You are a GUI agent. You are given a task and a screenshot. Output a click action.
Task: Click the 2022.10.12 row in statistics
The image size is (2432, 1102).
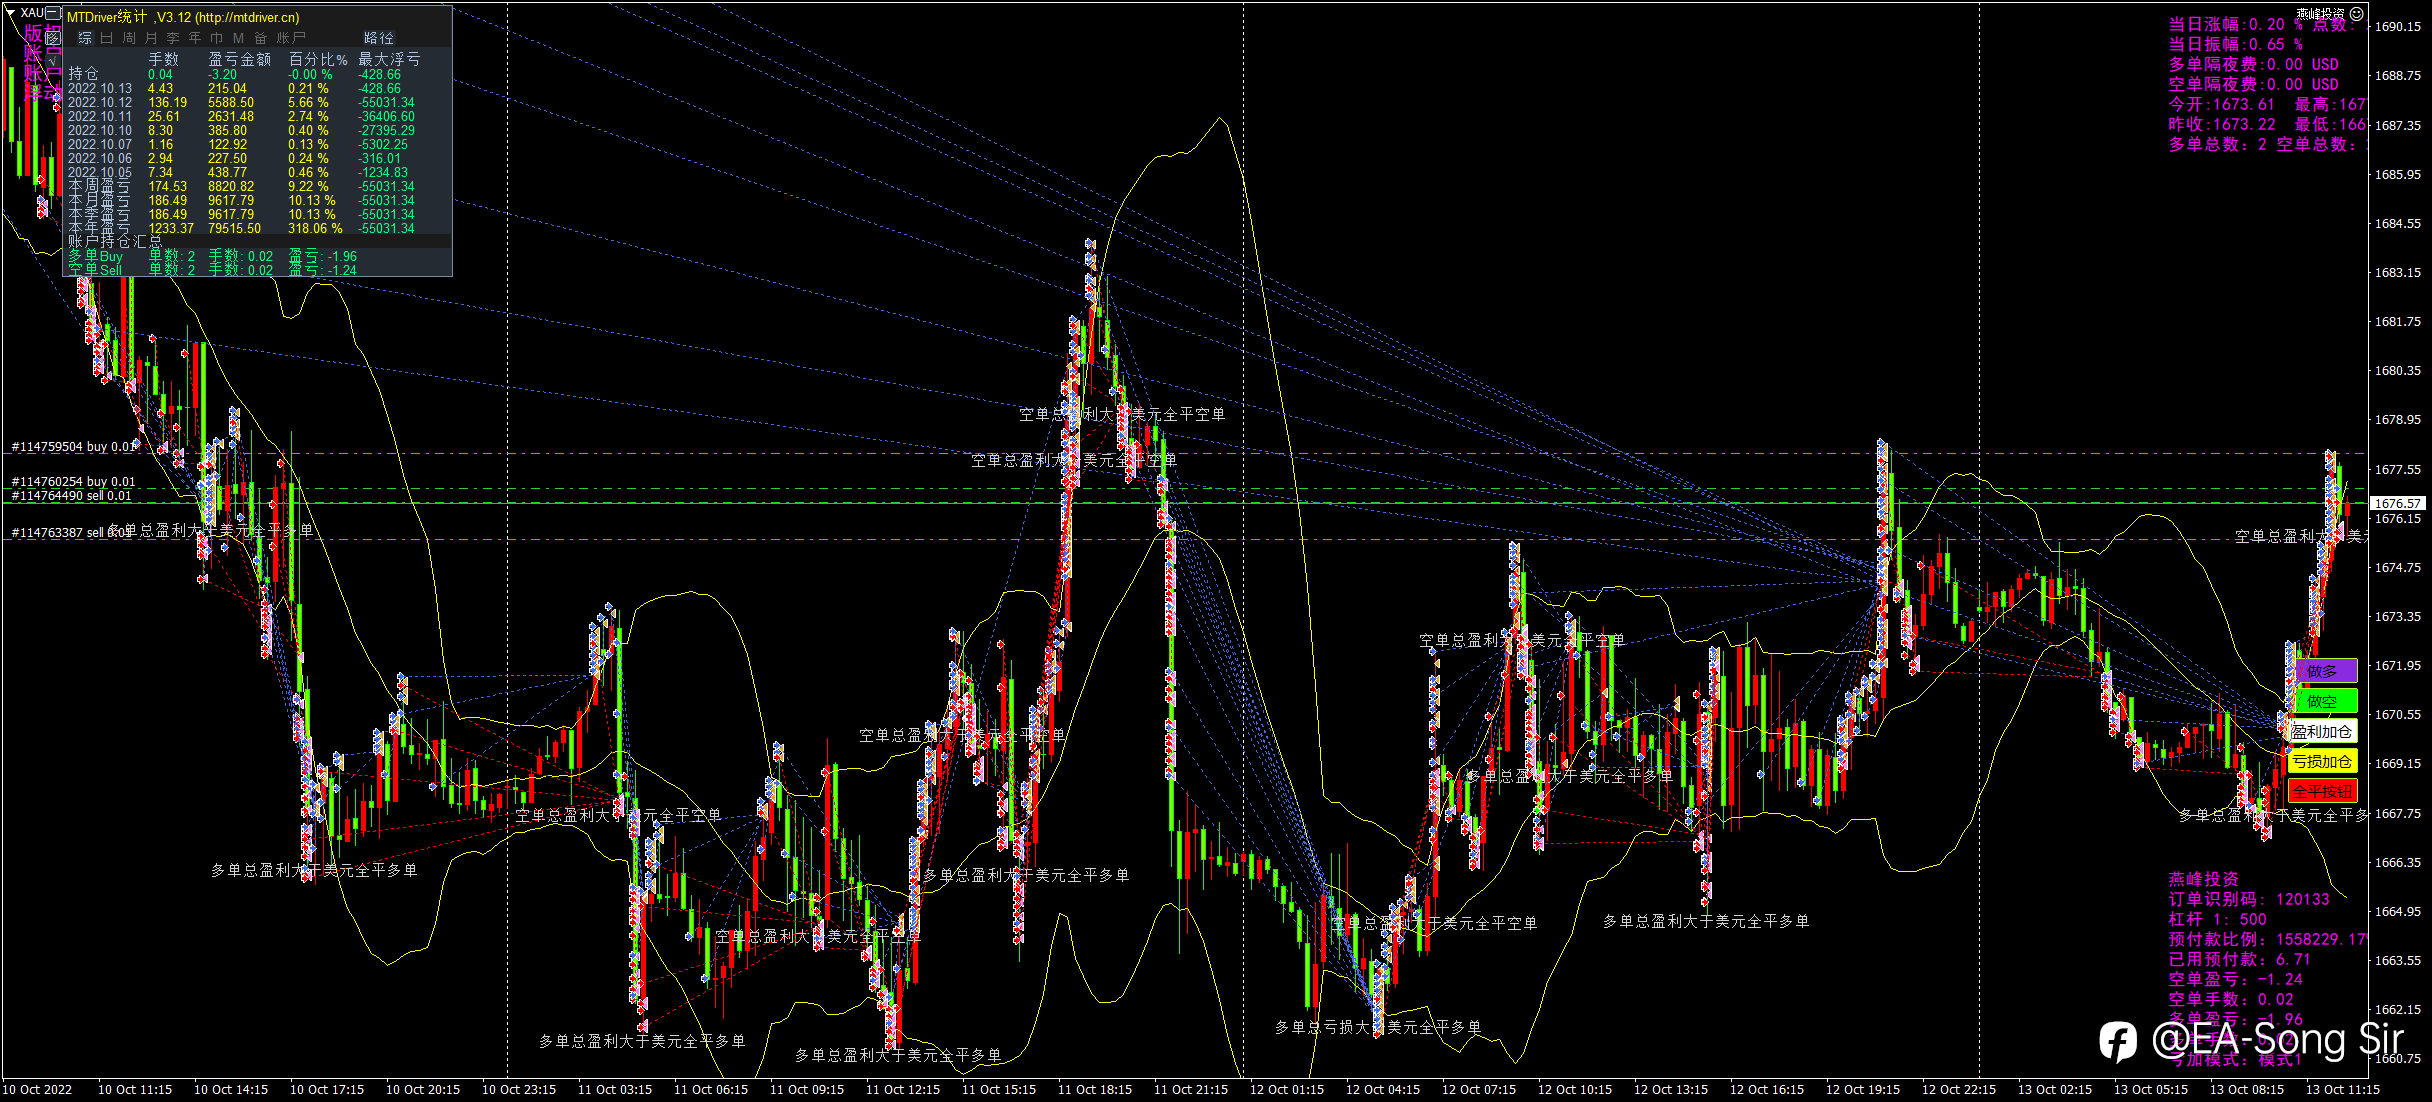coord(241,103)
